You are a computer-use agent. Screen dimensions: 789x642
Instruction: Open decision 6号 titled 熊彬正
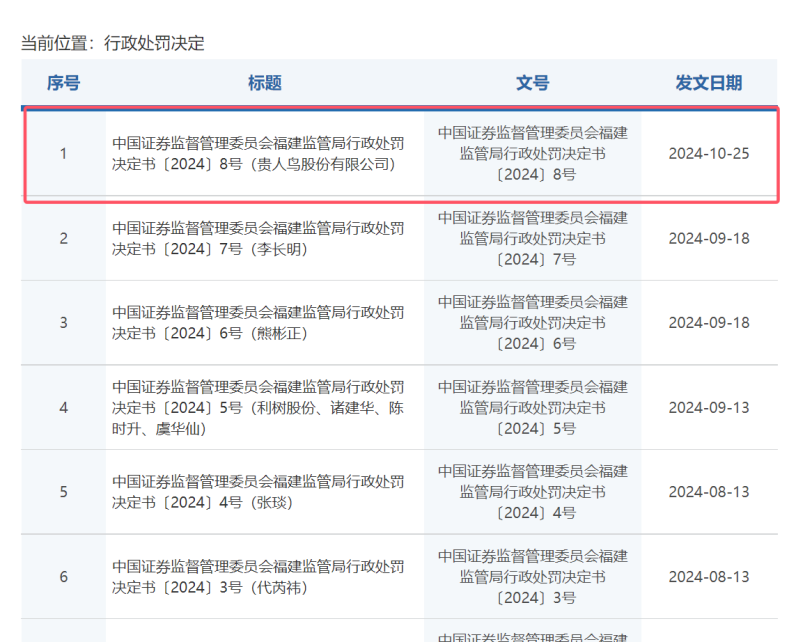coord(258,323)
